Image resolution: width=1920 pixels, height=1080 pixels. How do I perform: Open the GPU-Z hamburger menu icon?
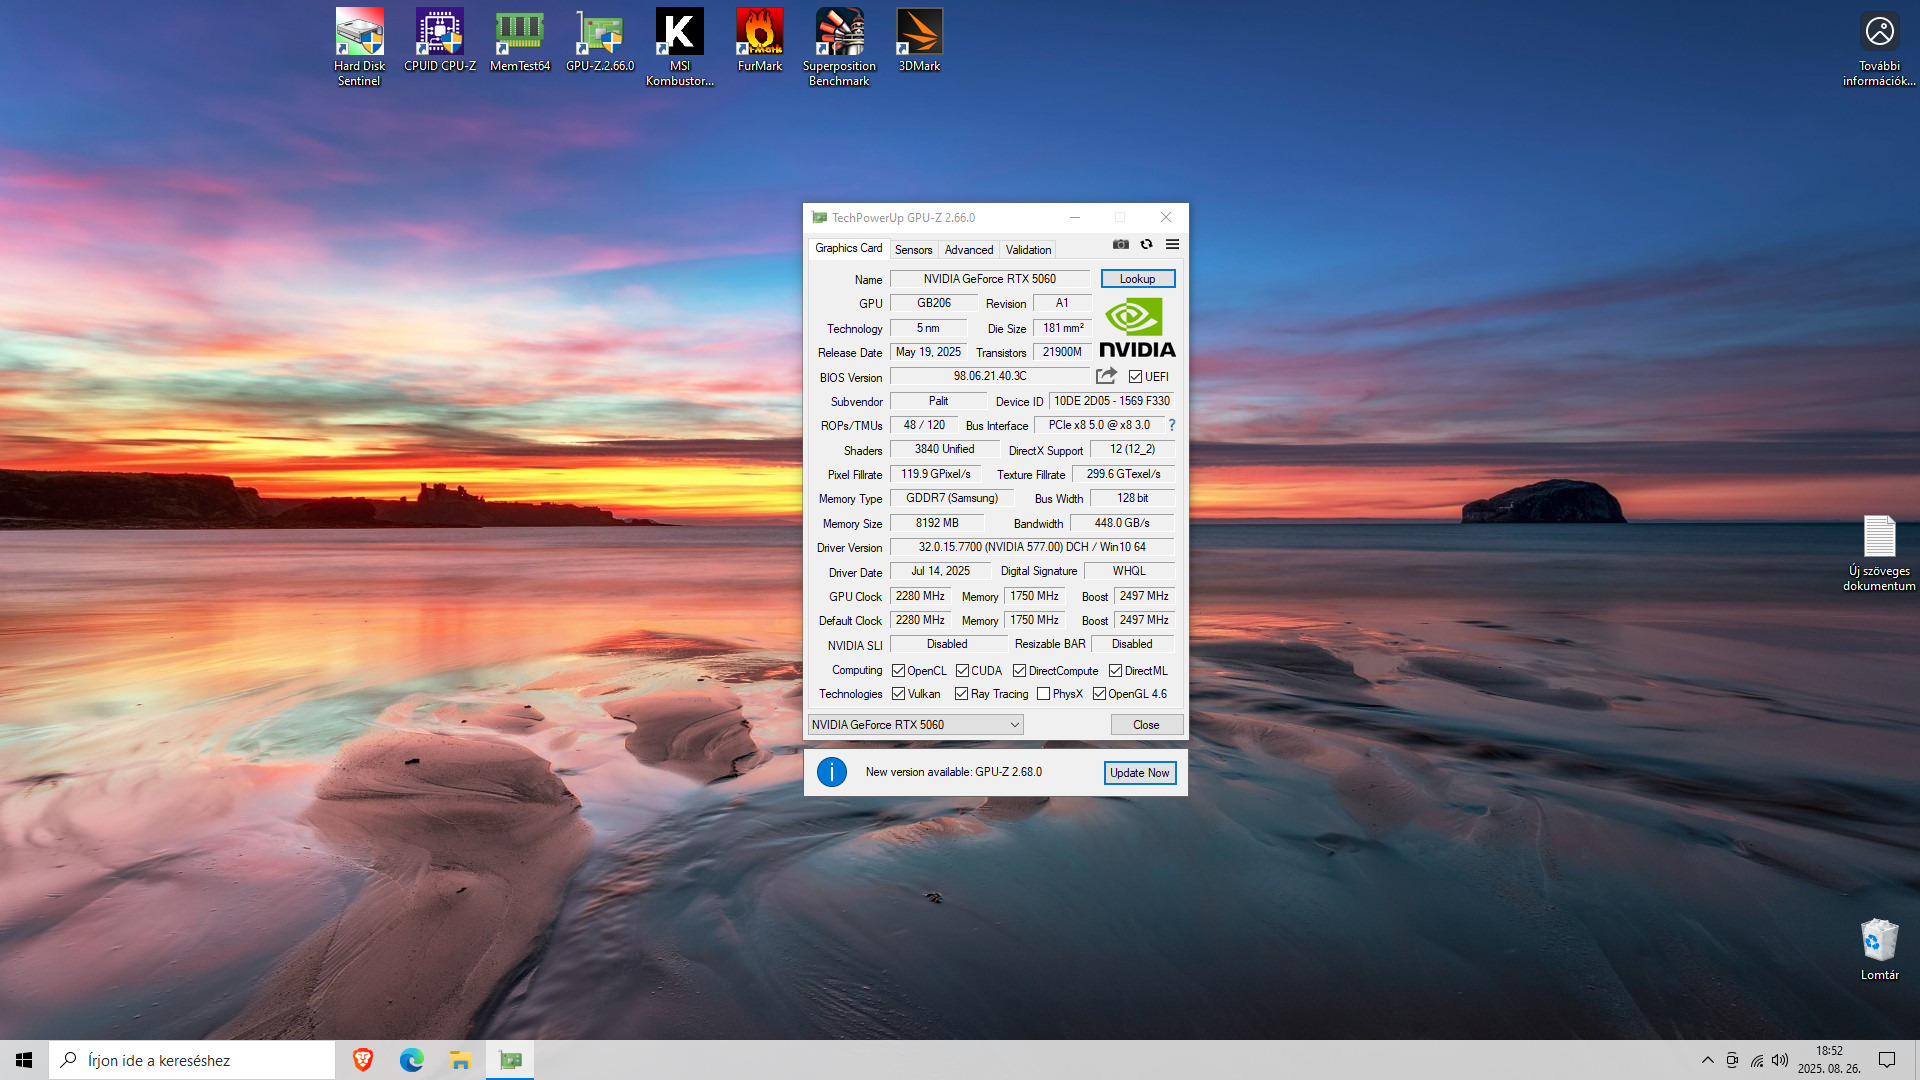[x=1172, y=244]
